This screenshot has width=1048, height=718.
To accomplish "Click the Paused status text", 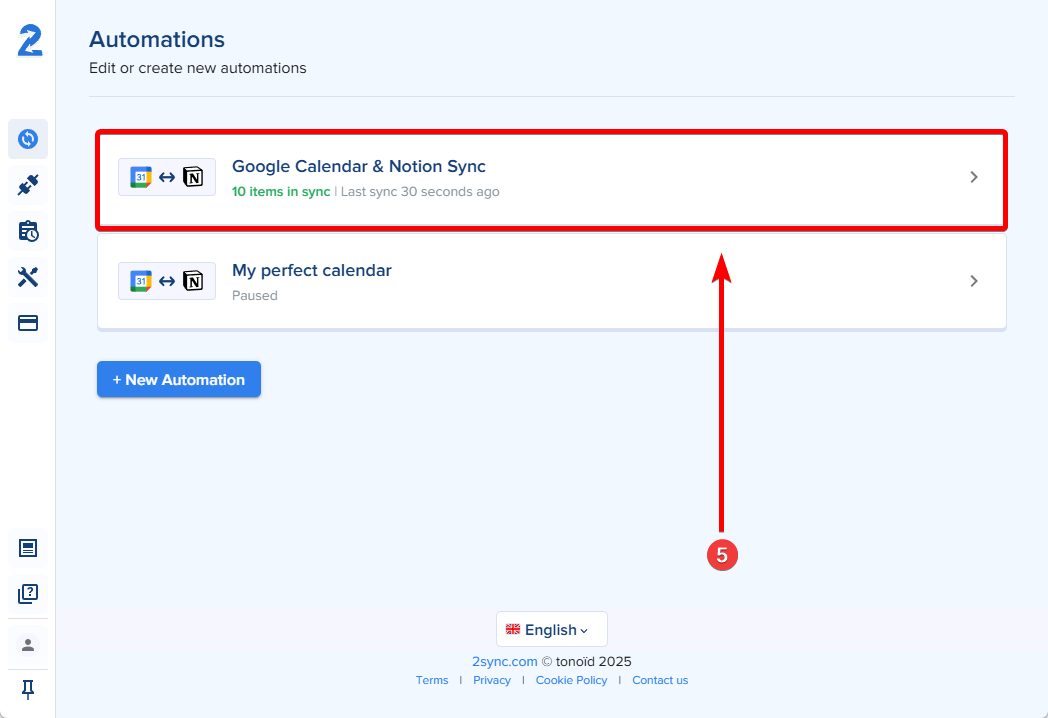I will click(255, 295).
